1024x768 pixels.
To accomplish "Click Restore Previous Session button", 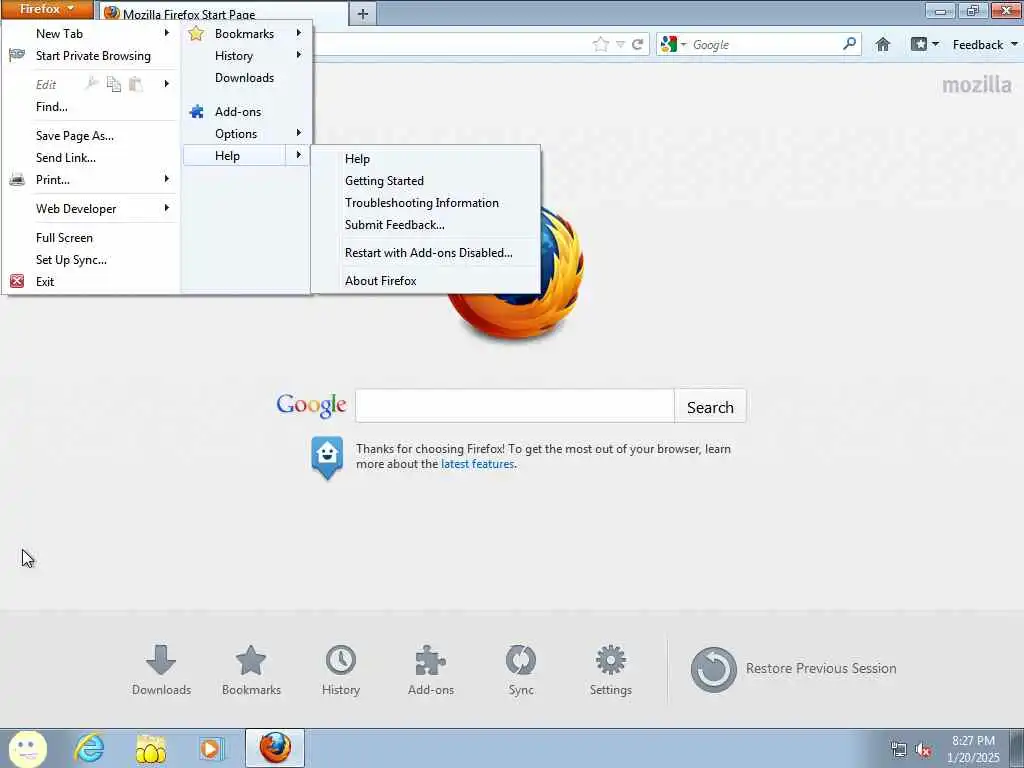I will click(x=793, y=669).
